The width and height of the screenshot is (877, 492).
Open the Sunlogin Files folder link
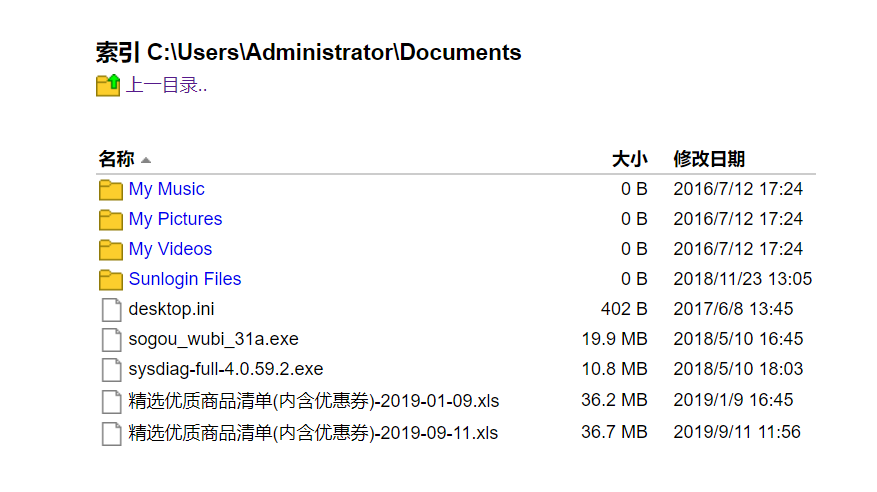185,279
